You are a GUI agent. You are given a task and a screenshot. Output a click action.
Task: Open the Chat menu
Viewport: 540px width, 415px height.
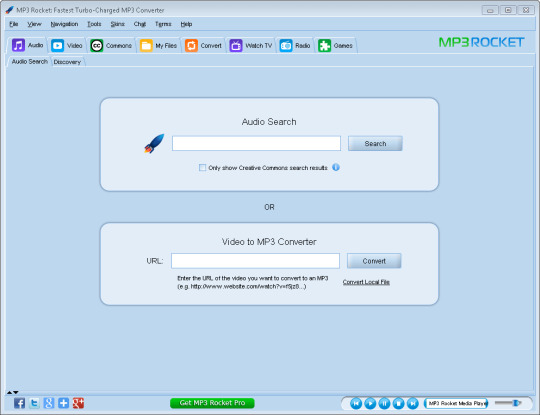coord(140,24)
